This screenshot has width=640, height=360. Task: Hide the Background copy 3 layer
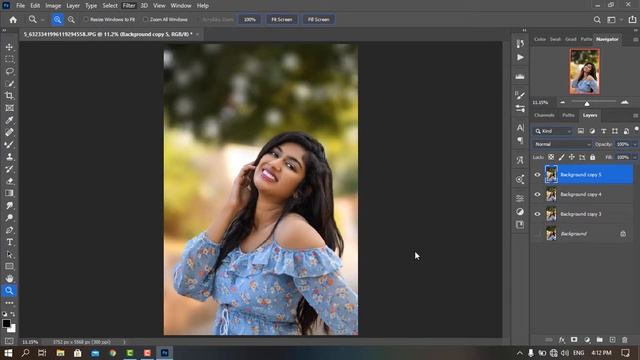click(538, 214)
